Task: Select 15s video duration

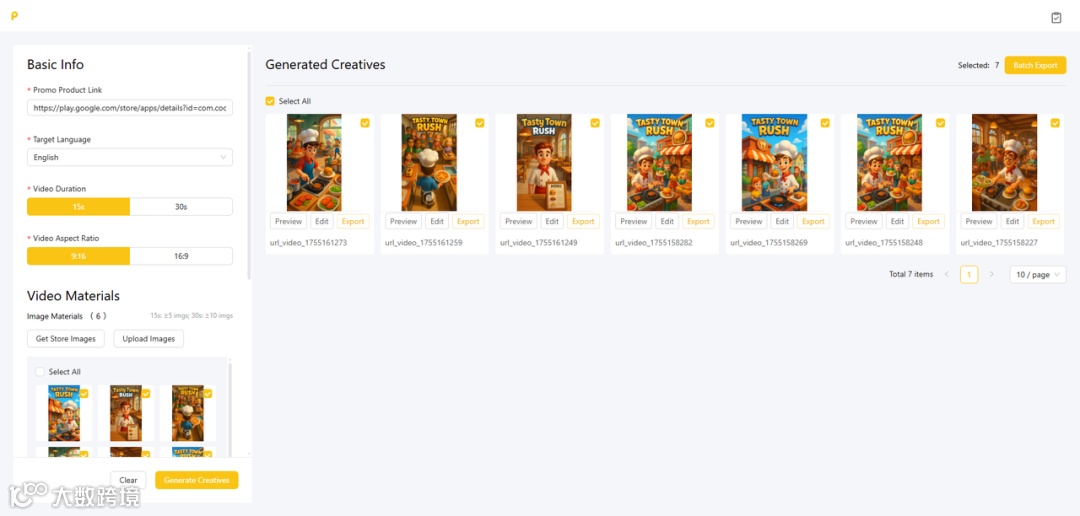Action: pos(79,207)
